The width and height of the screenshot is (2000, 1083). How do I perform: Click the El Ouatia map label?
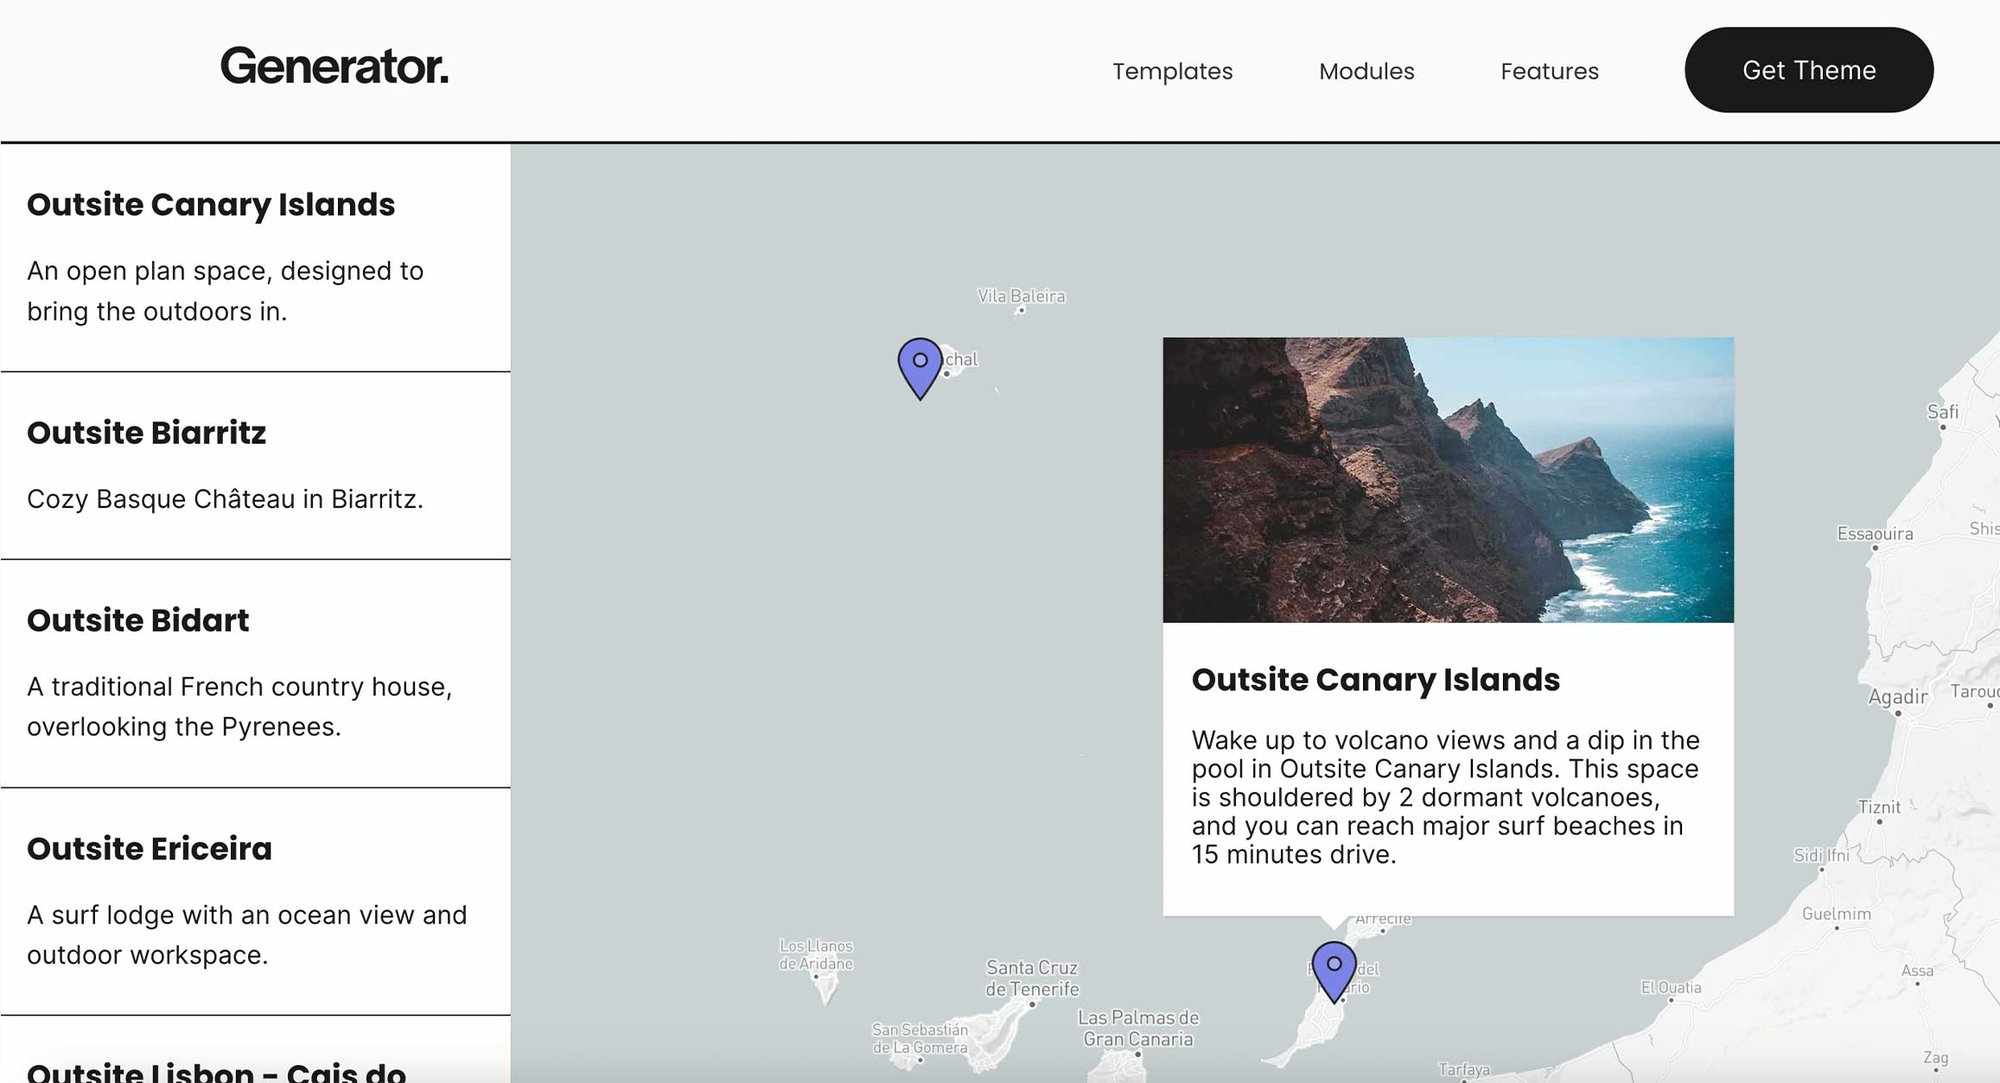point(1671,987)
